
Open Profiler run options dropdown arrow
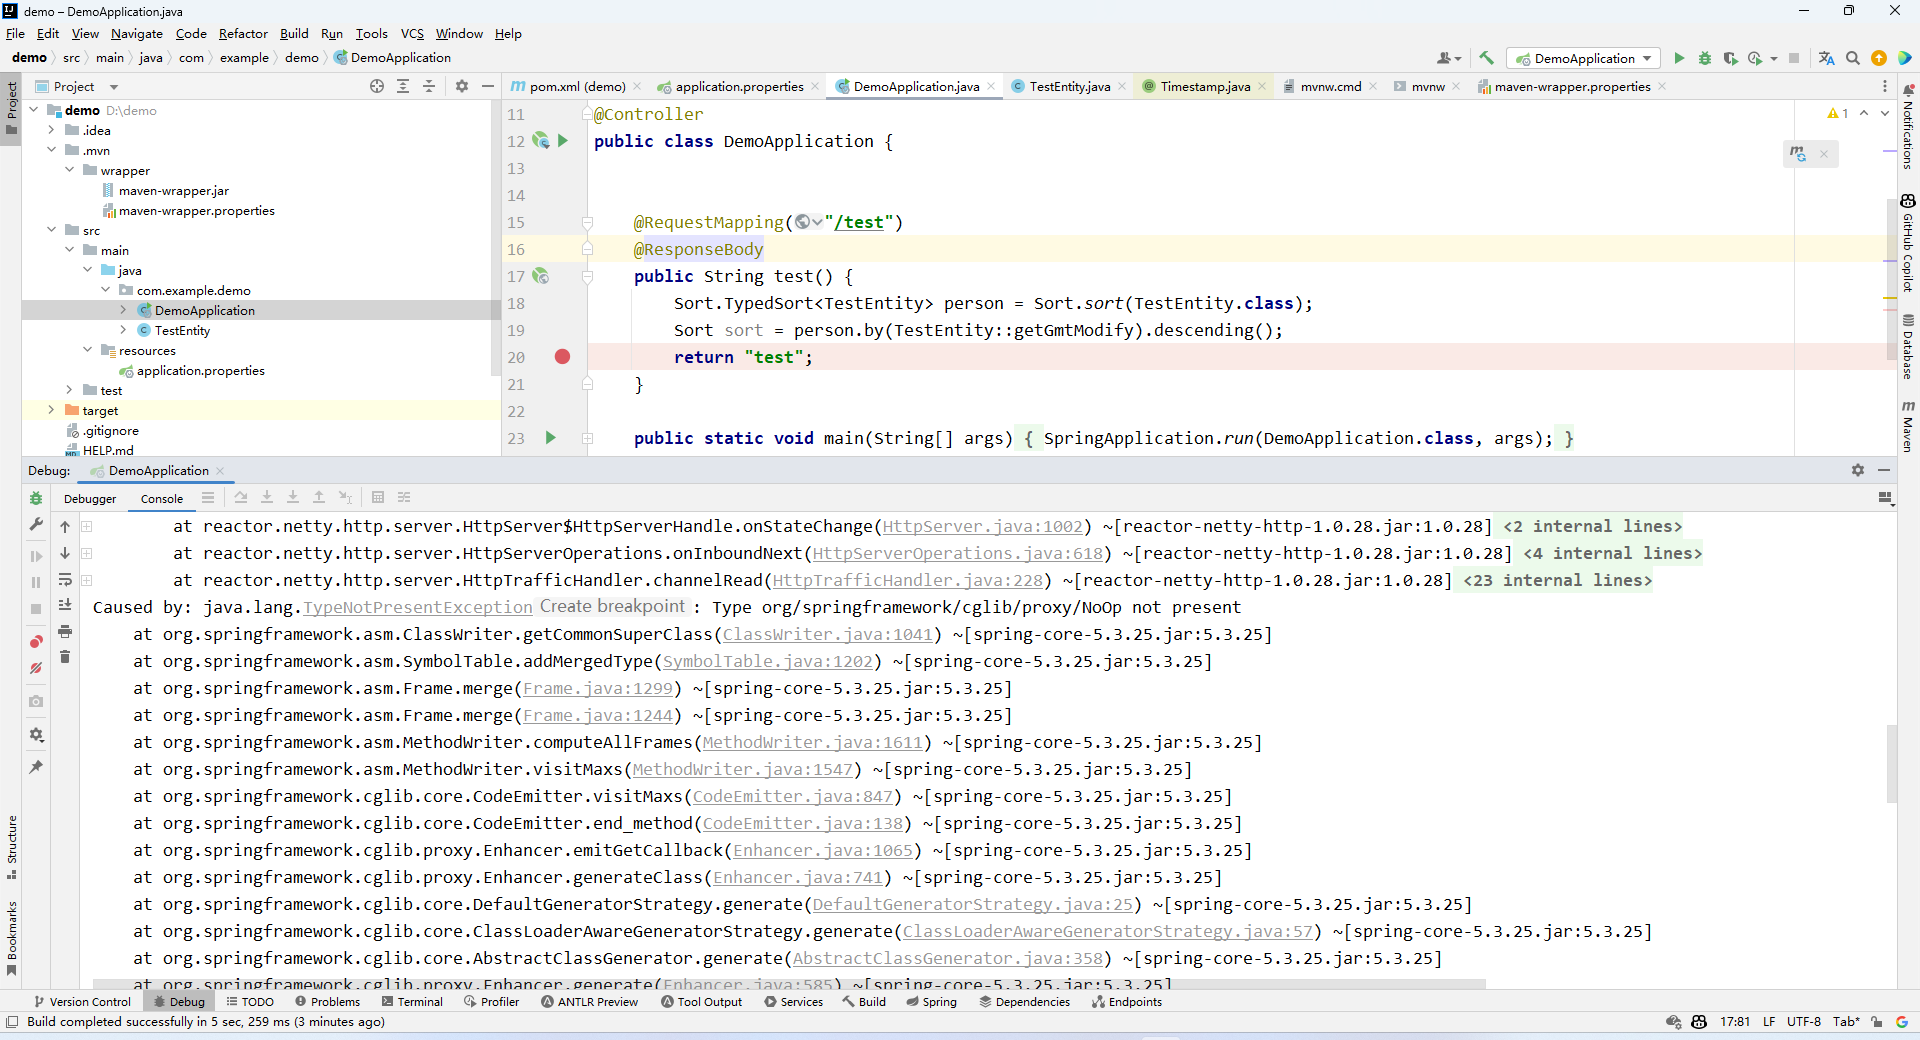(x=1774, y=58)
